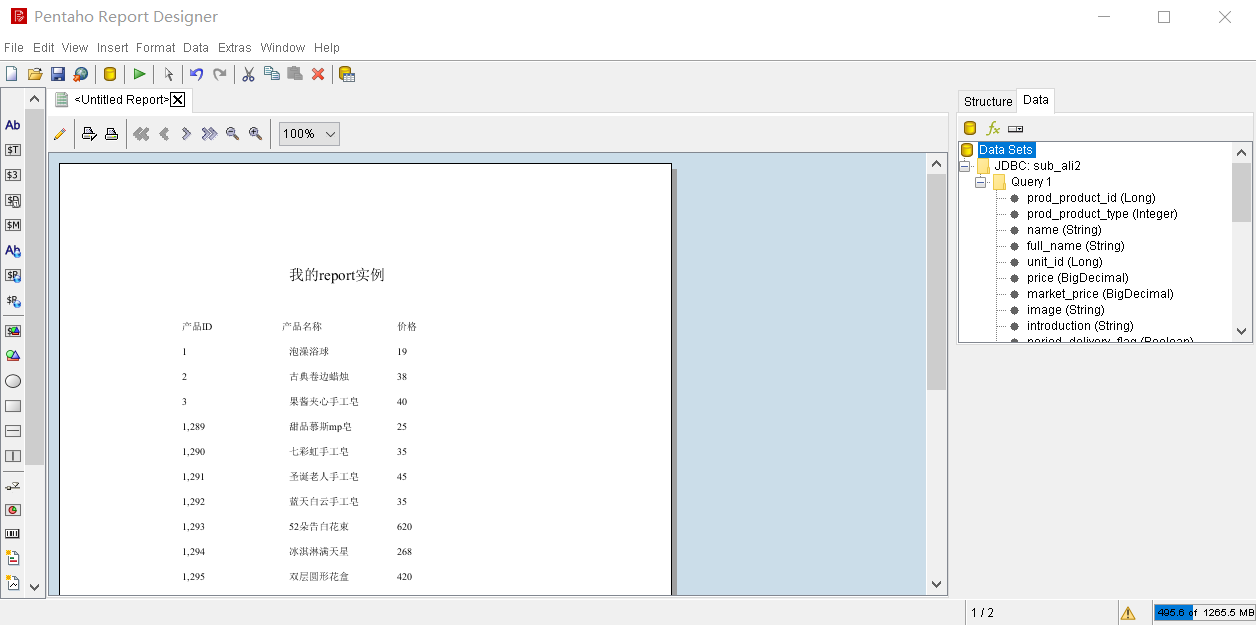1256x625 pixels.
Task: Click the Untitled Report document tab
Action: [x=121, y=100]
